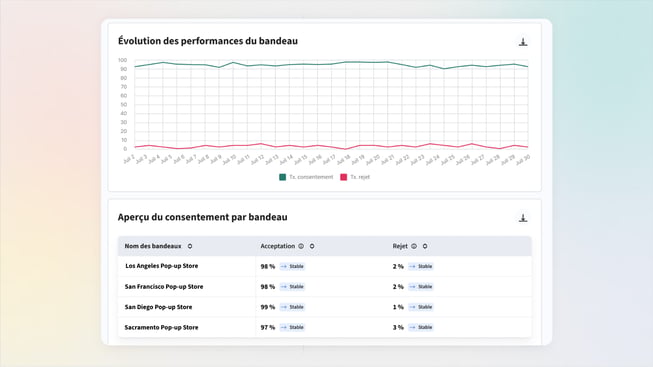Screen dimensions: 653x367
Task: Select San Francisco Pop-up Store row
Action: click(x=324, y=287)
